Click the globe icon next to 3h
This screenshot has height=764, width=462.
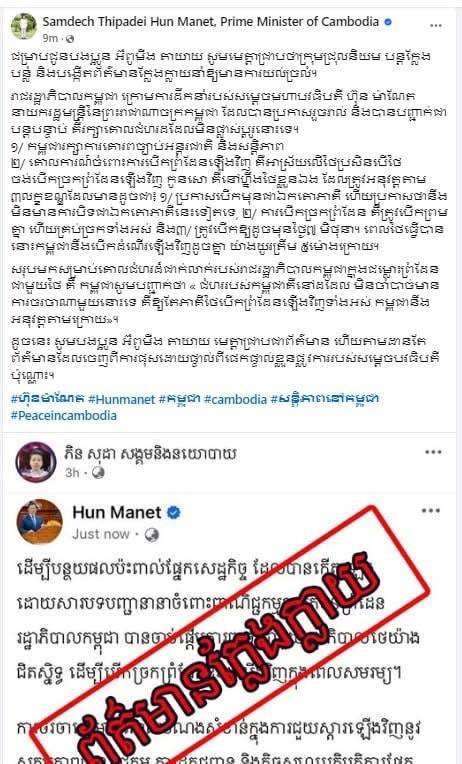(x=98, y=473)
